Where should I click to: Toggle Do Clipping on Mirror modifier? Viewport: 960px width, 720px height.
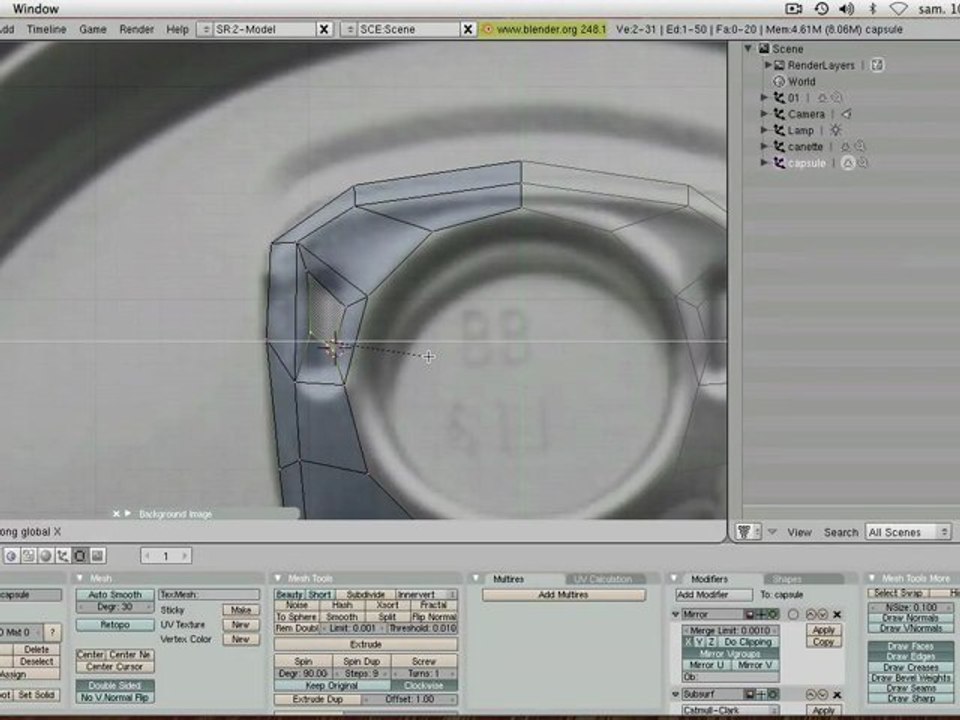748,642
